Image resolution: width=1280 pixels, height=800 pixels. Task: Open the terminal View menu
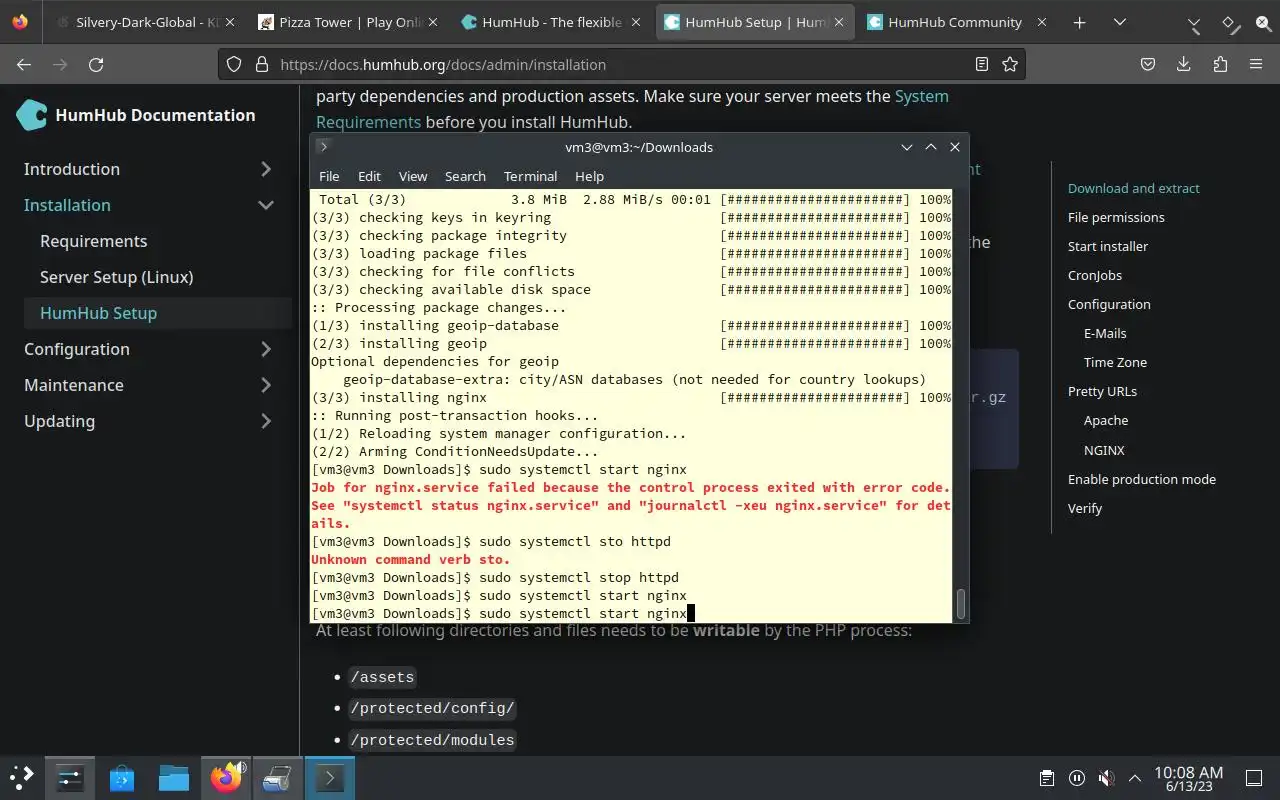point(413,176)
